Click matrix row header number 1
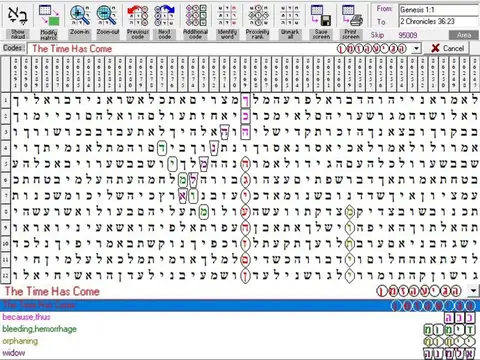Viewport: 480px width, 360px height. tap(5, 100)
